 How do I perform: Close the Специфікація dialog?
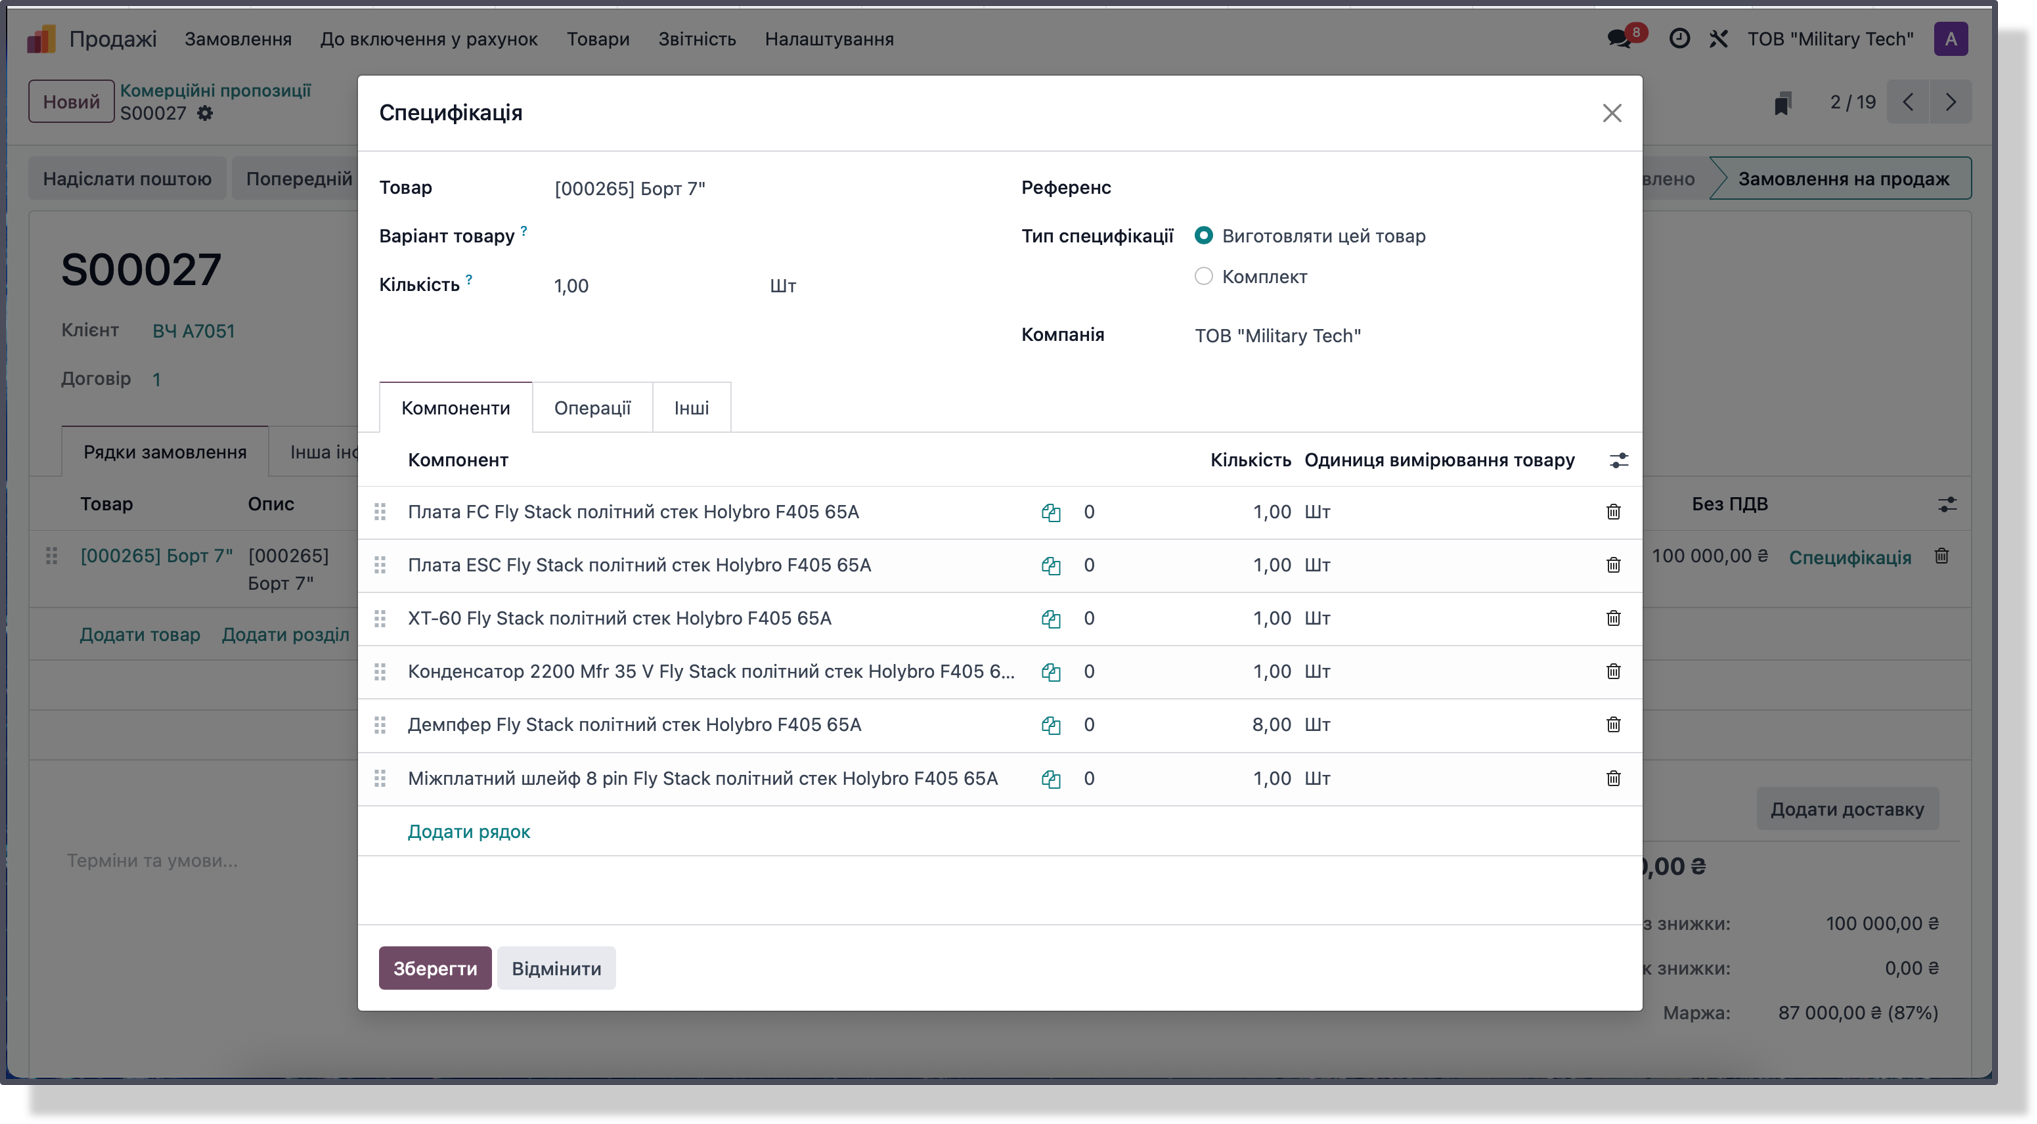[1611, 113]
